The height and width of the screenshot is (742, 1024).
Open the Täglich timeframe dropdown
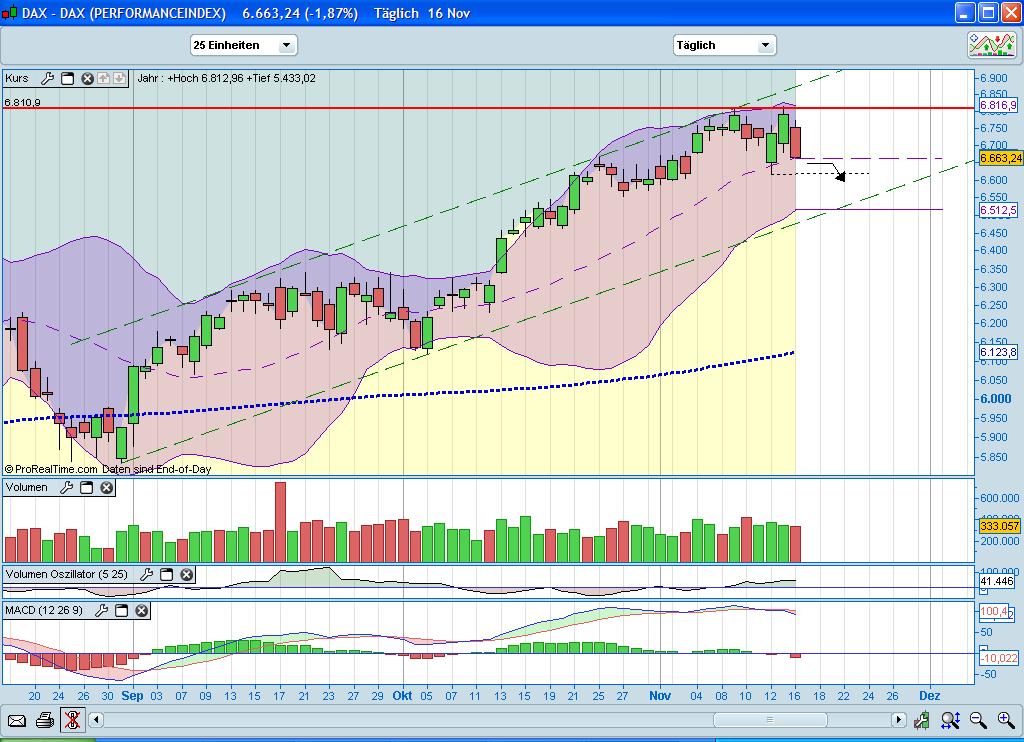click(724, 45)
